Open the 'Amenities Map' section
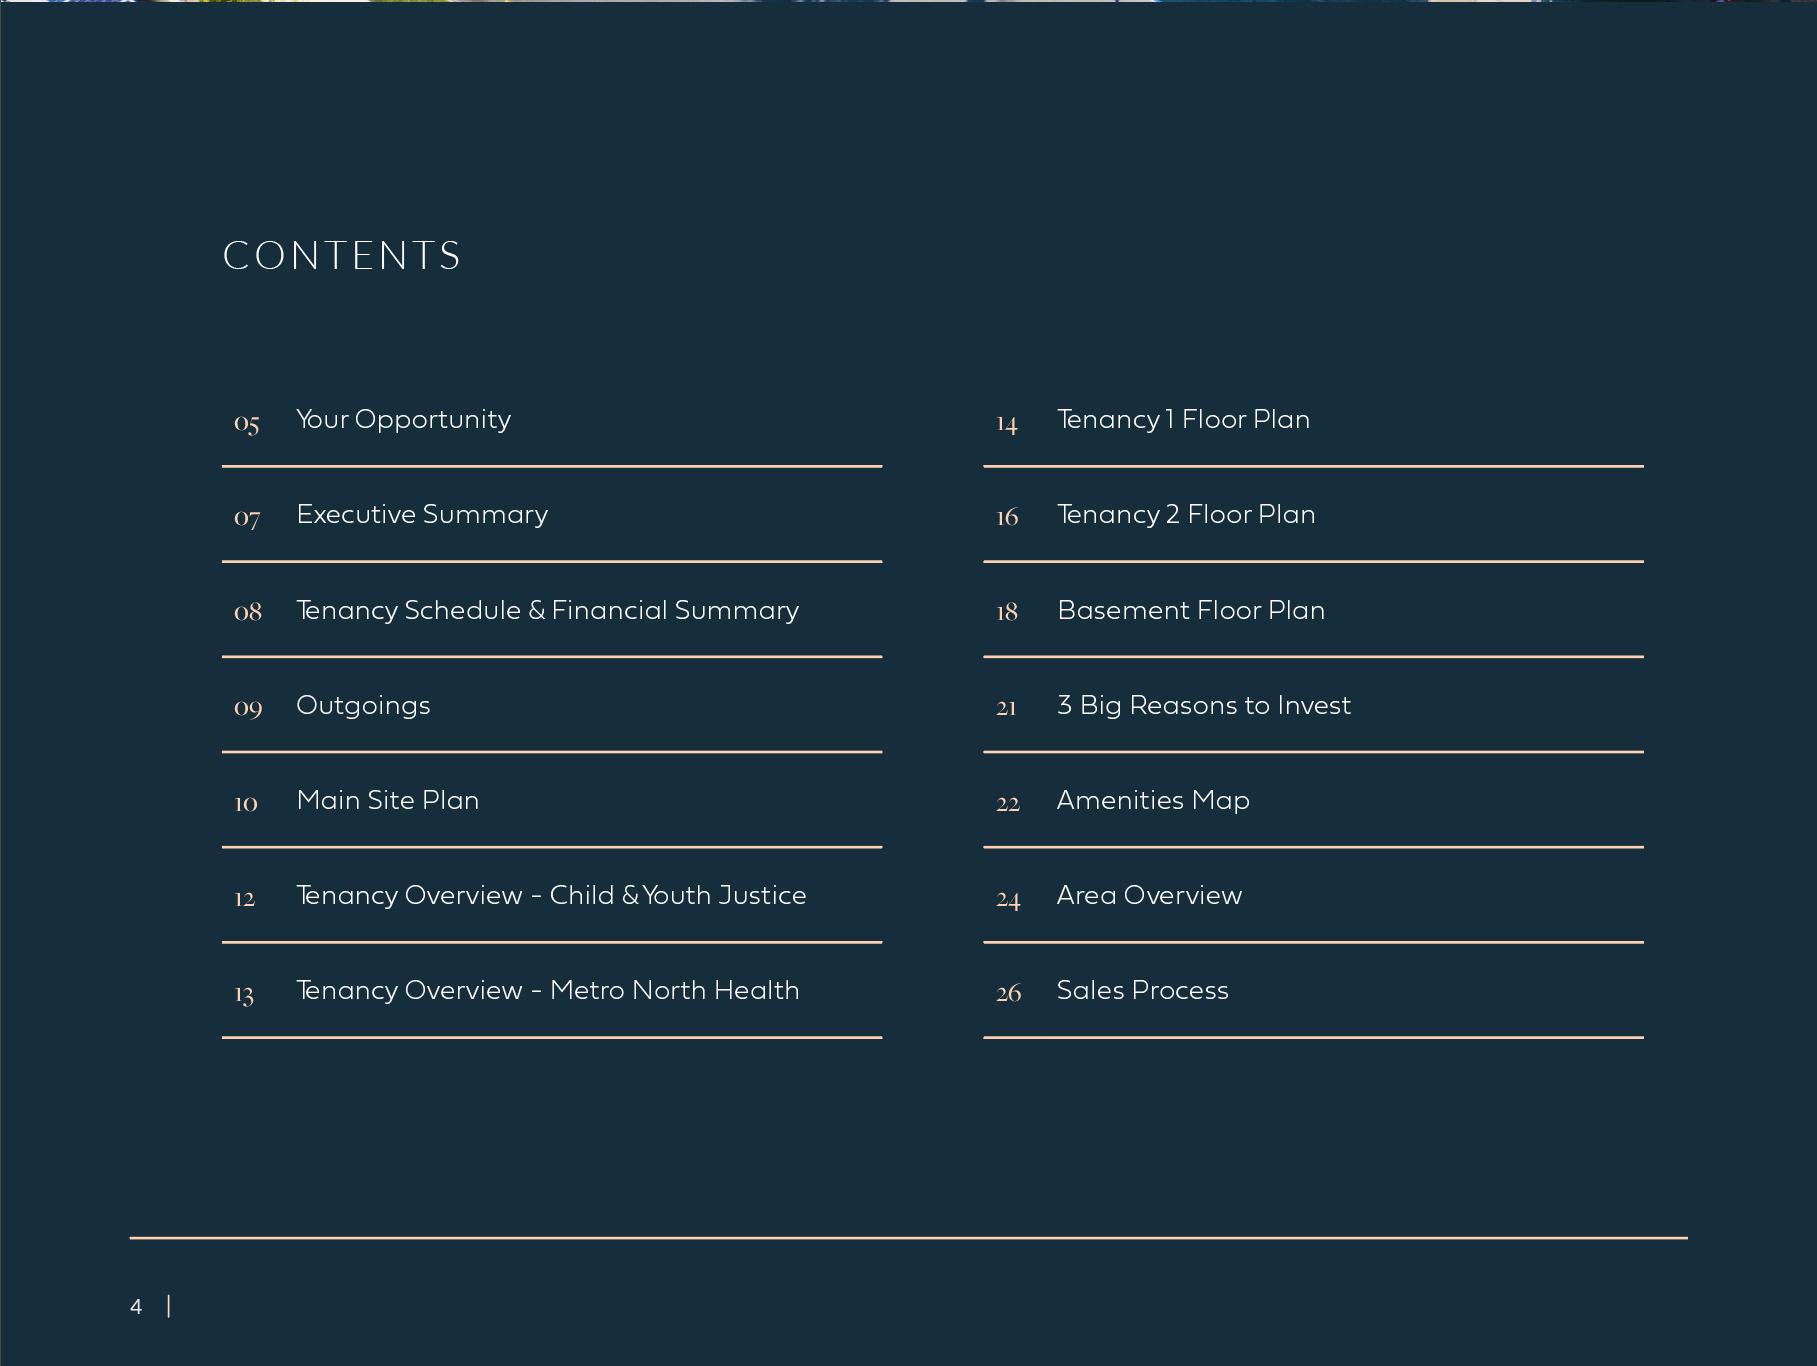This screenshot has height=1366, width=1817. pyautogui.click(x=1153, y=800)
